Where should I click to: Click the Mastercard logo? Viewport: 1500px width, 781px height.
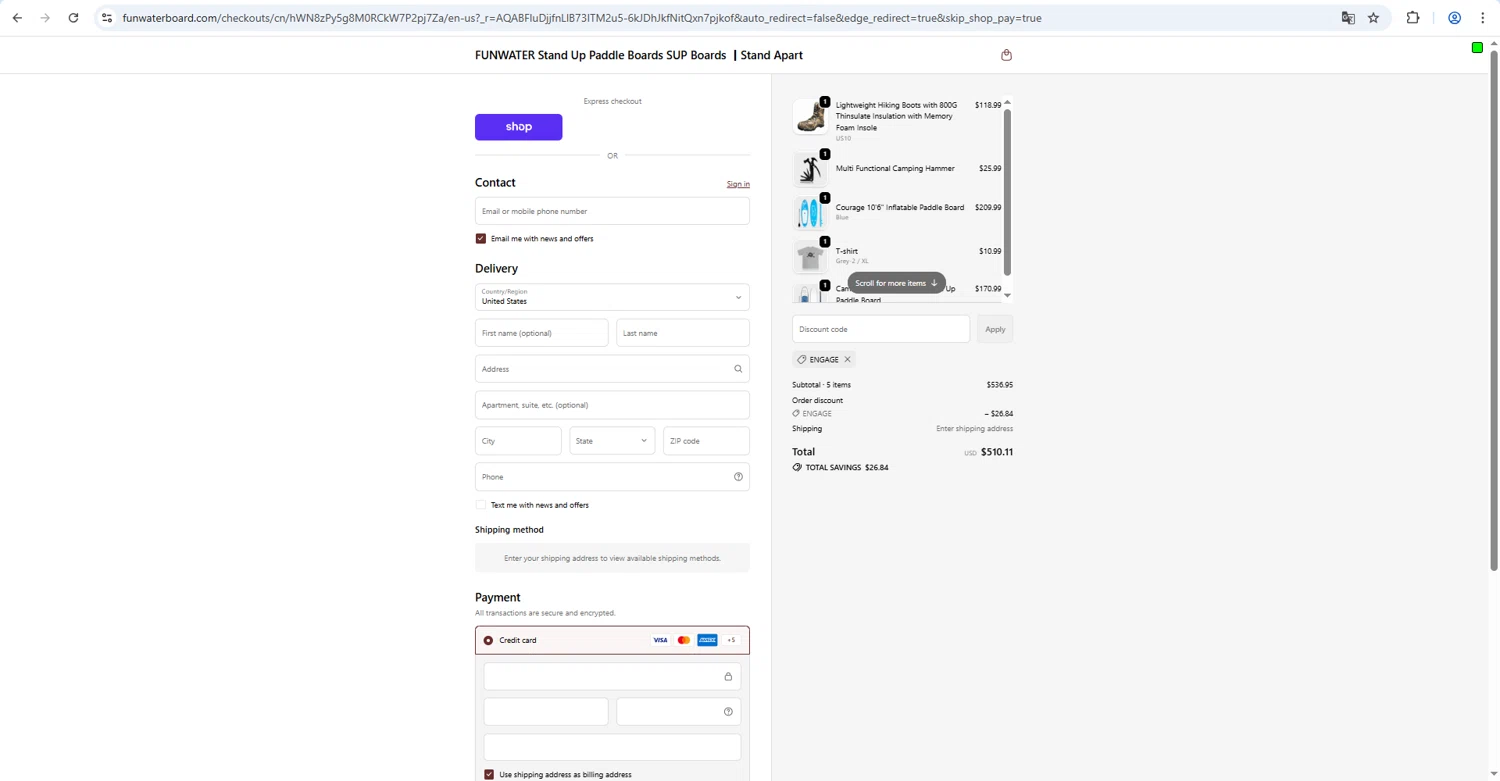click(684, 640)
